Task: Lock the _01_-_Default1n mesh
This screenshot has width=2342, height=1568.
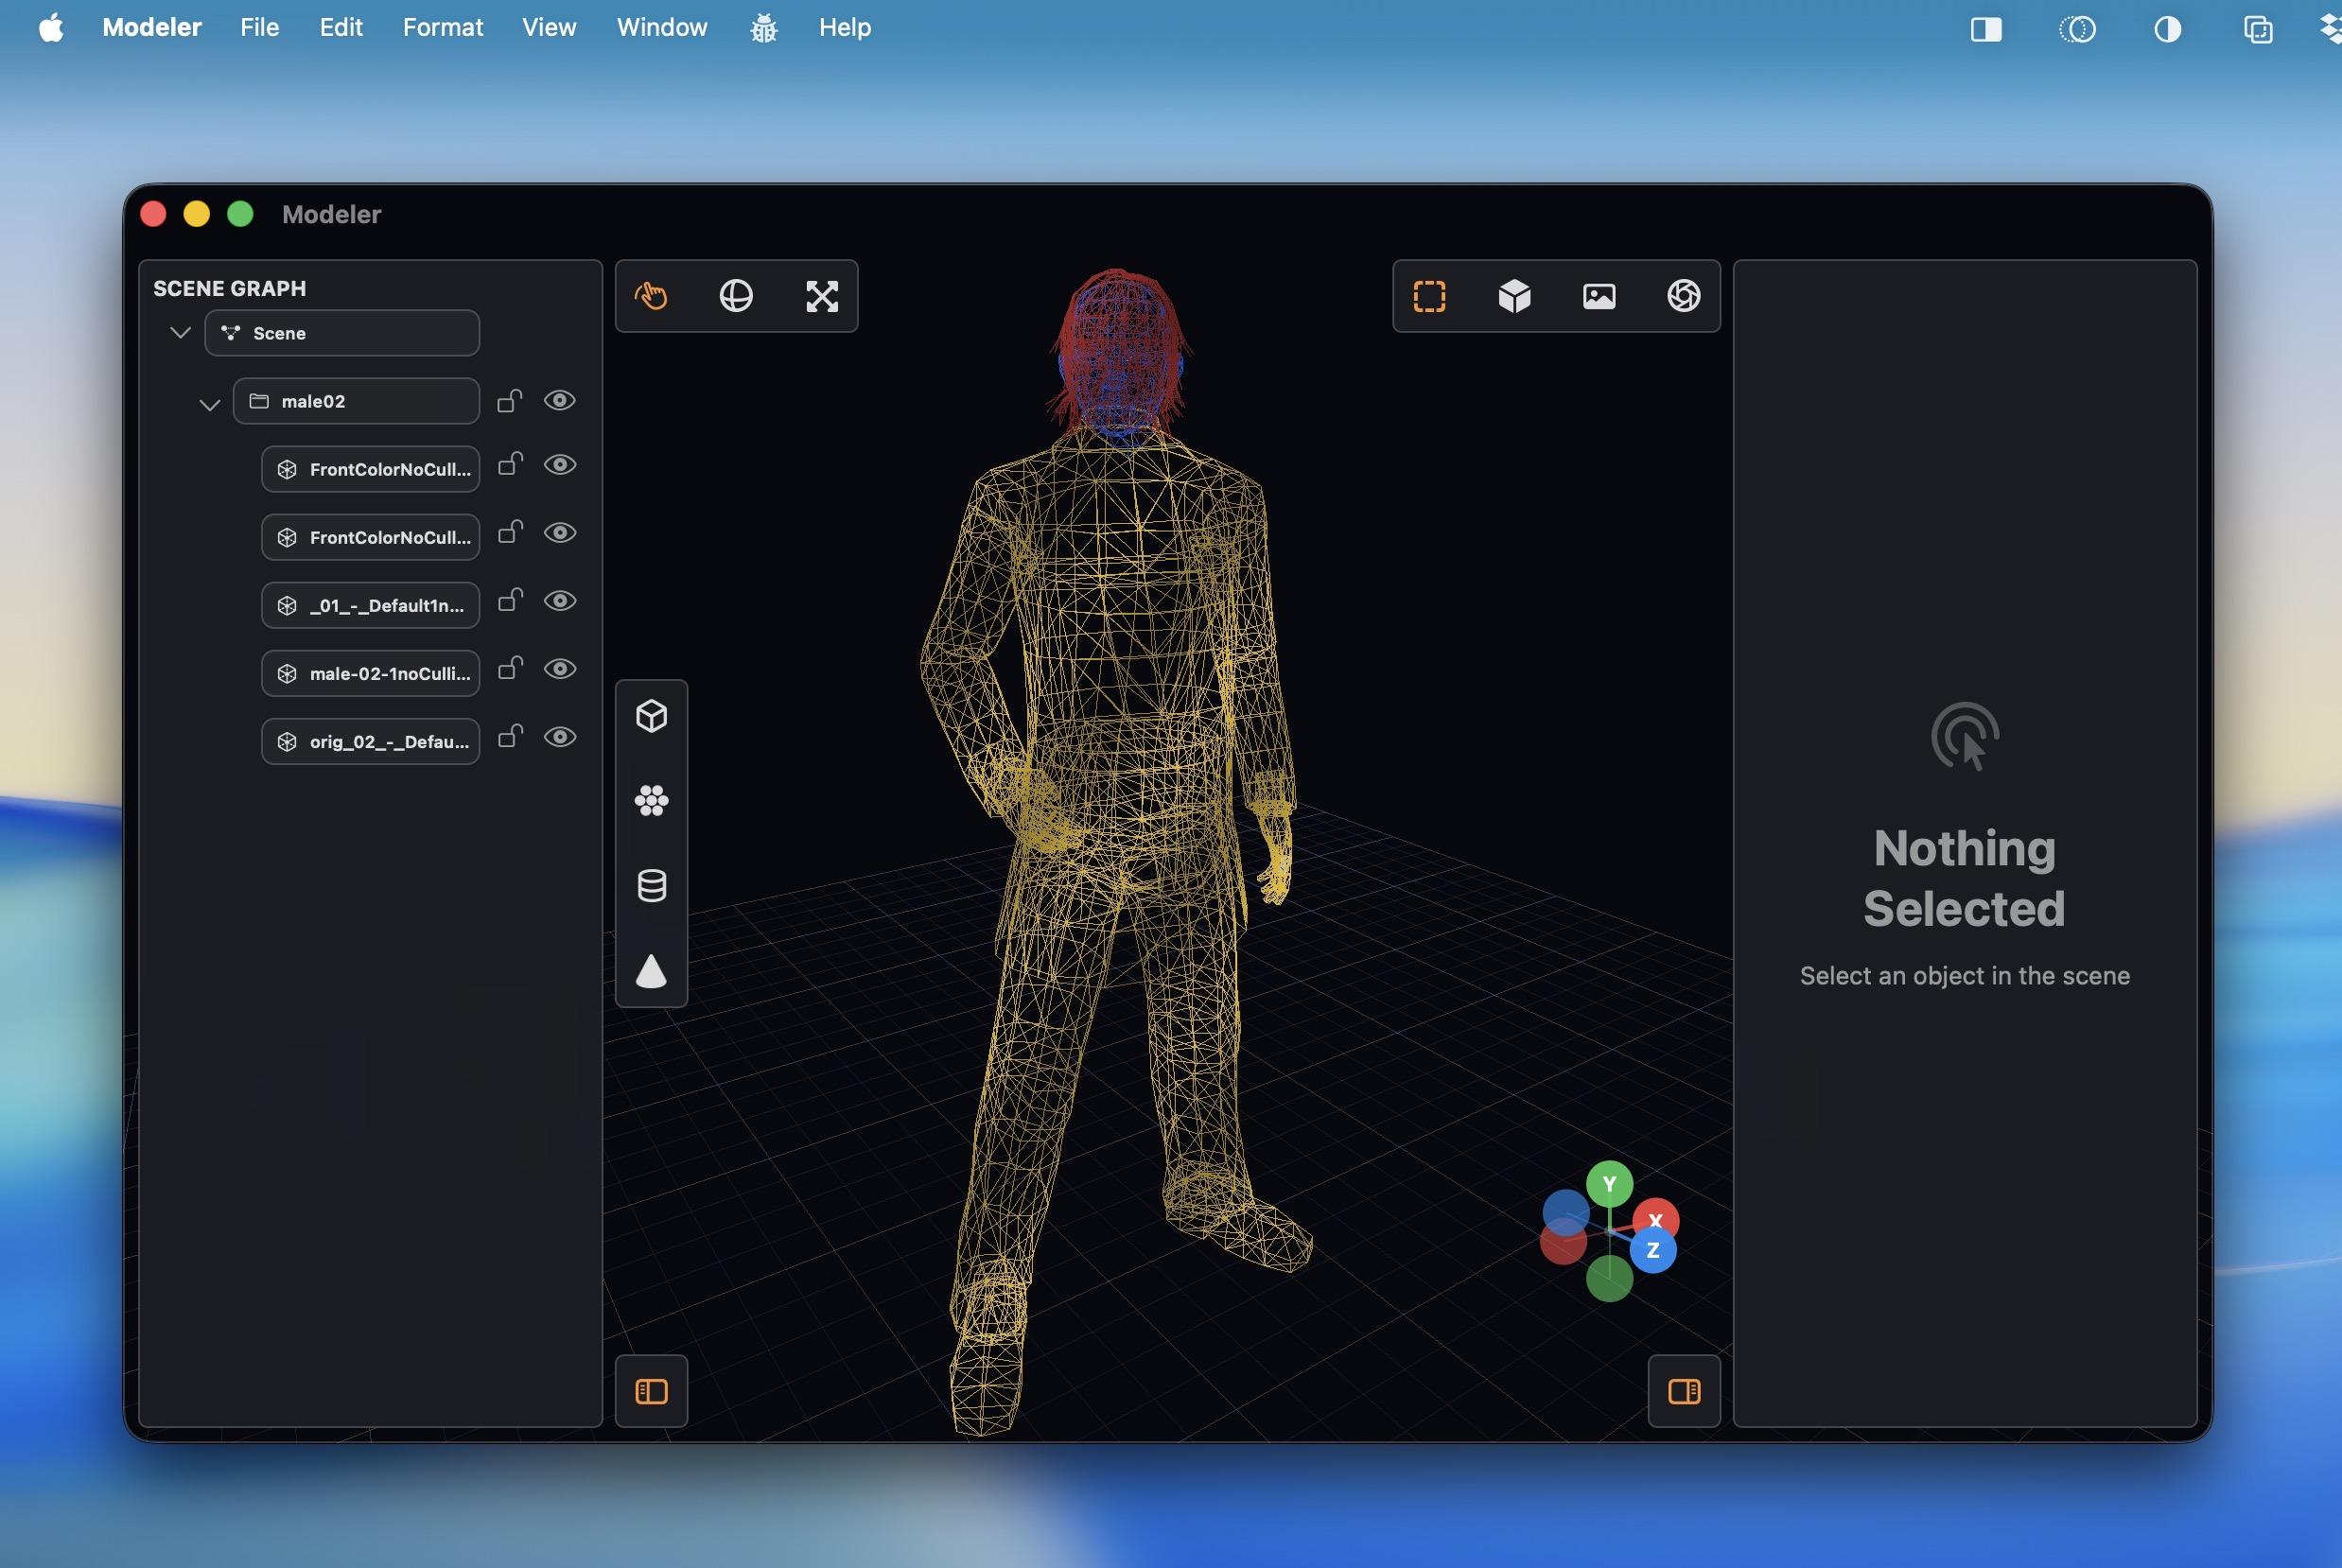Action: coord(510,600)
